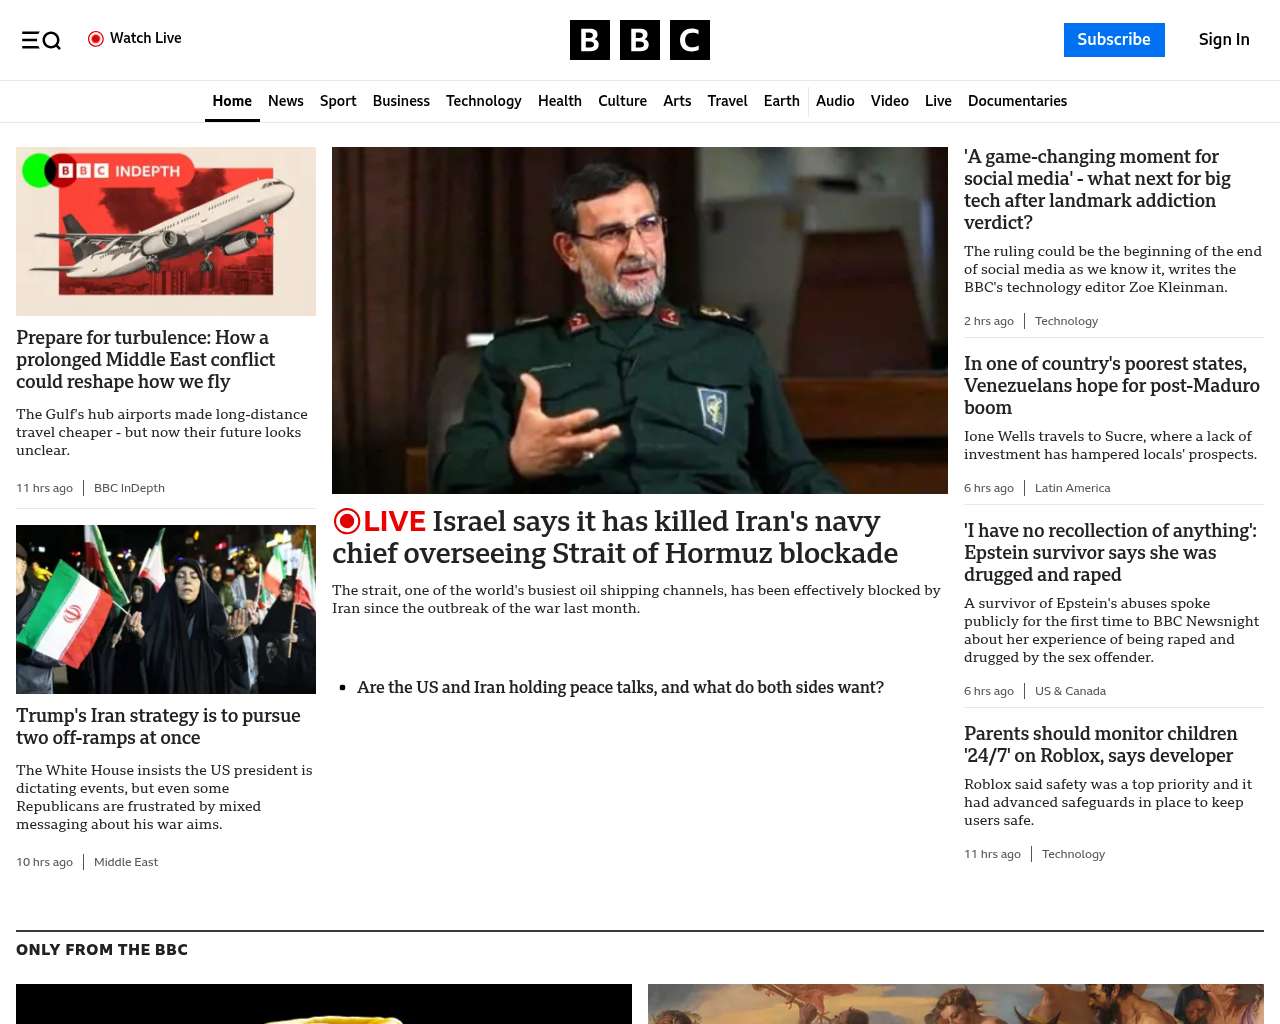Open the menu and search icon
The width and height of the screenshot is (1280, 1024).
coord(41,40)
